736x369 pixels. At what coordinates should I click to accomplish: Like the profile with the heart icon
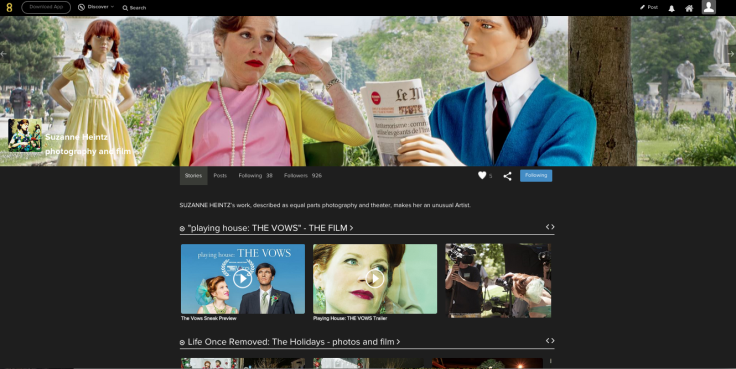[482, 175]
